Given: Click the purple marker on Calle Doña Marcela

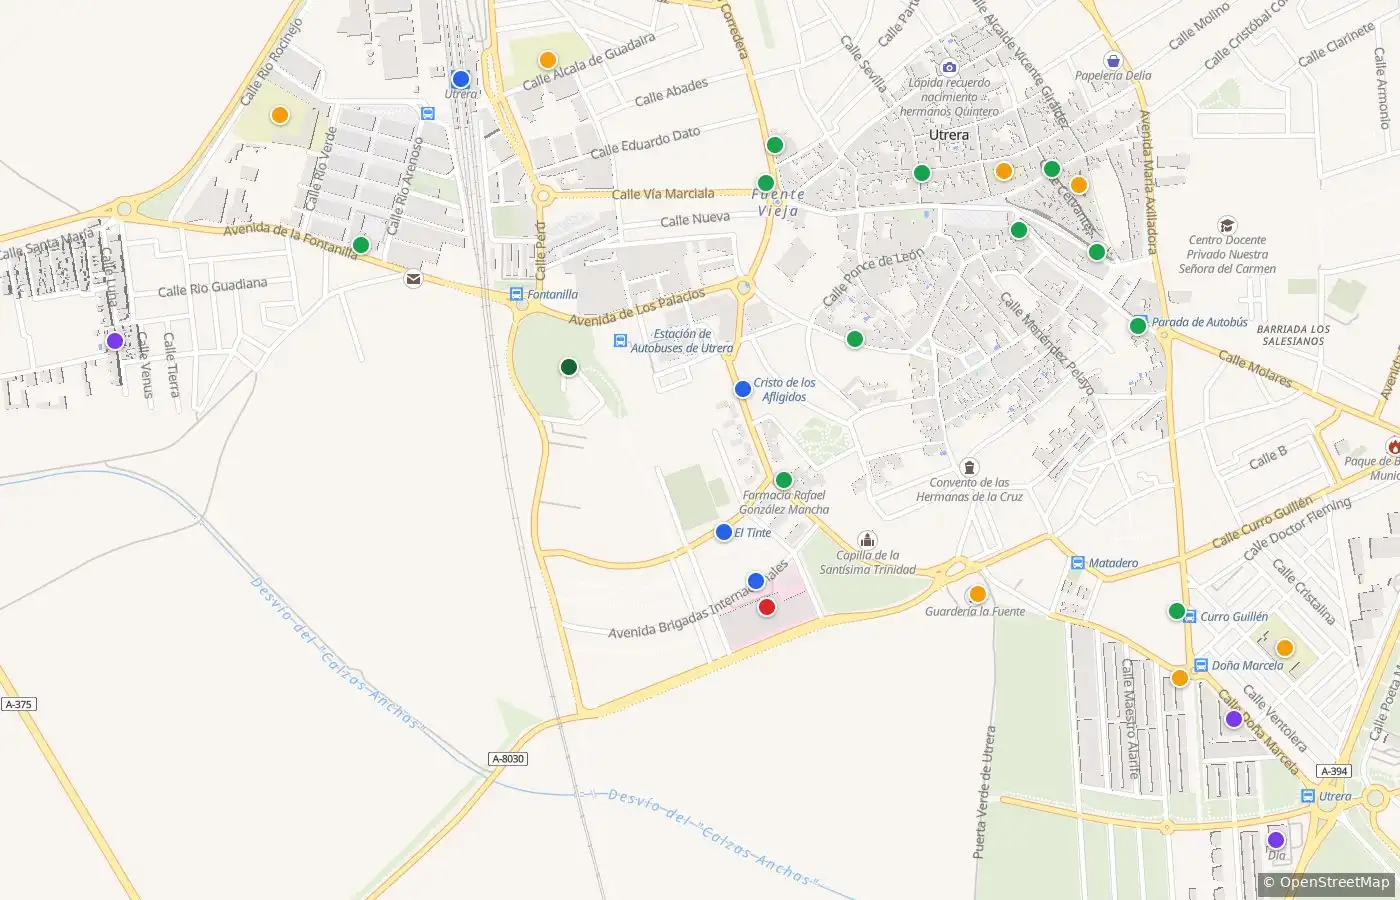Looking at the screenshot, I should (1234, 719).
